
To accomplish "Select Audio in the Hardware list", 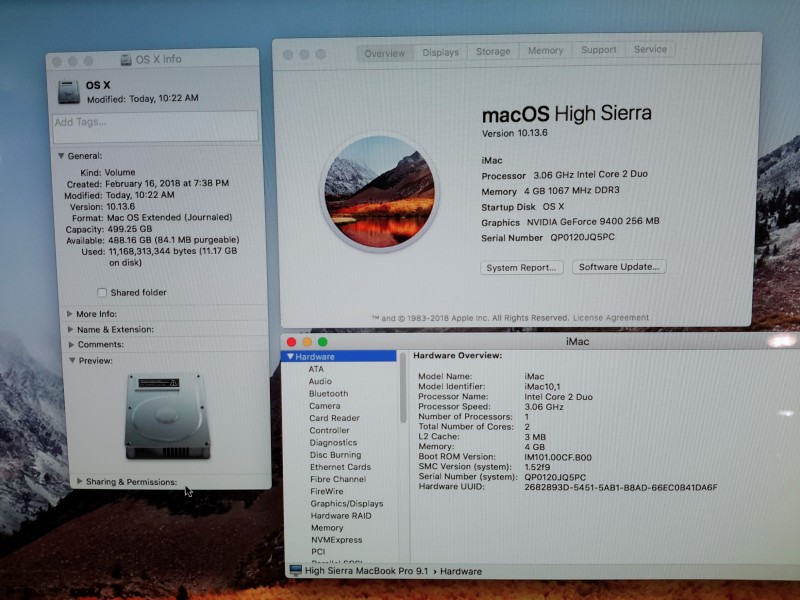I will point(320,381).
